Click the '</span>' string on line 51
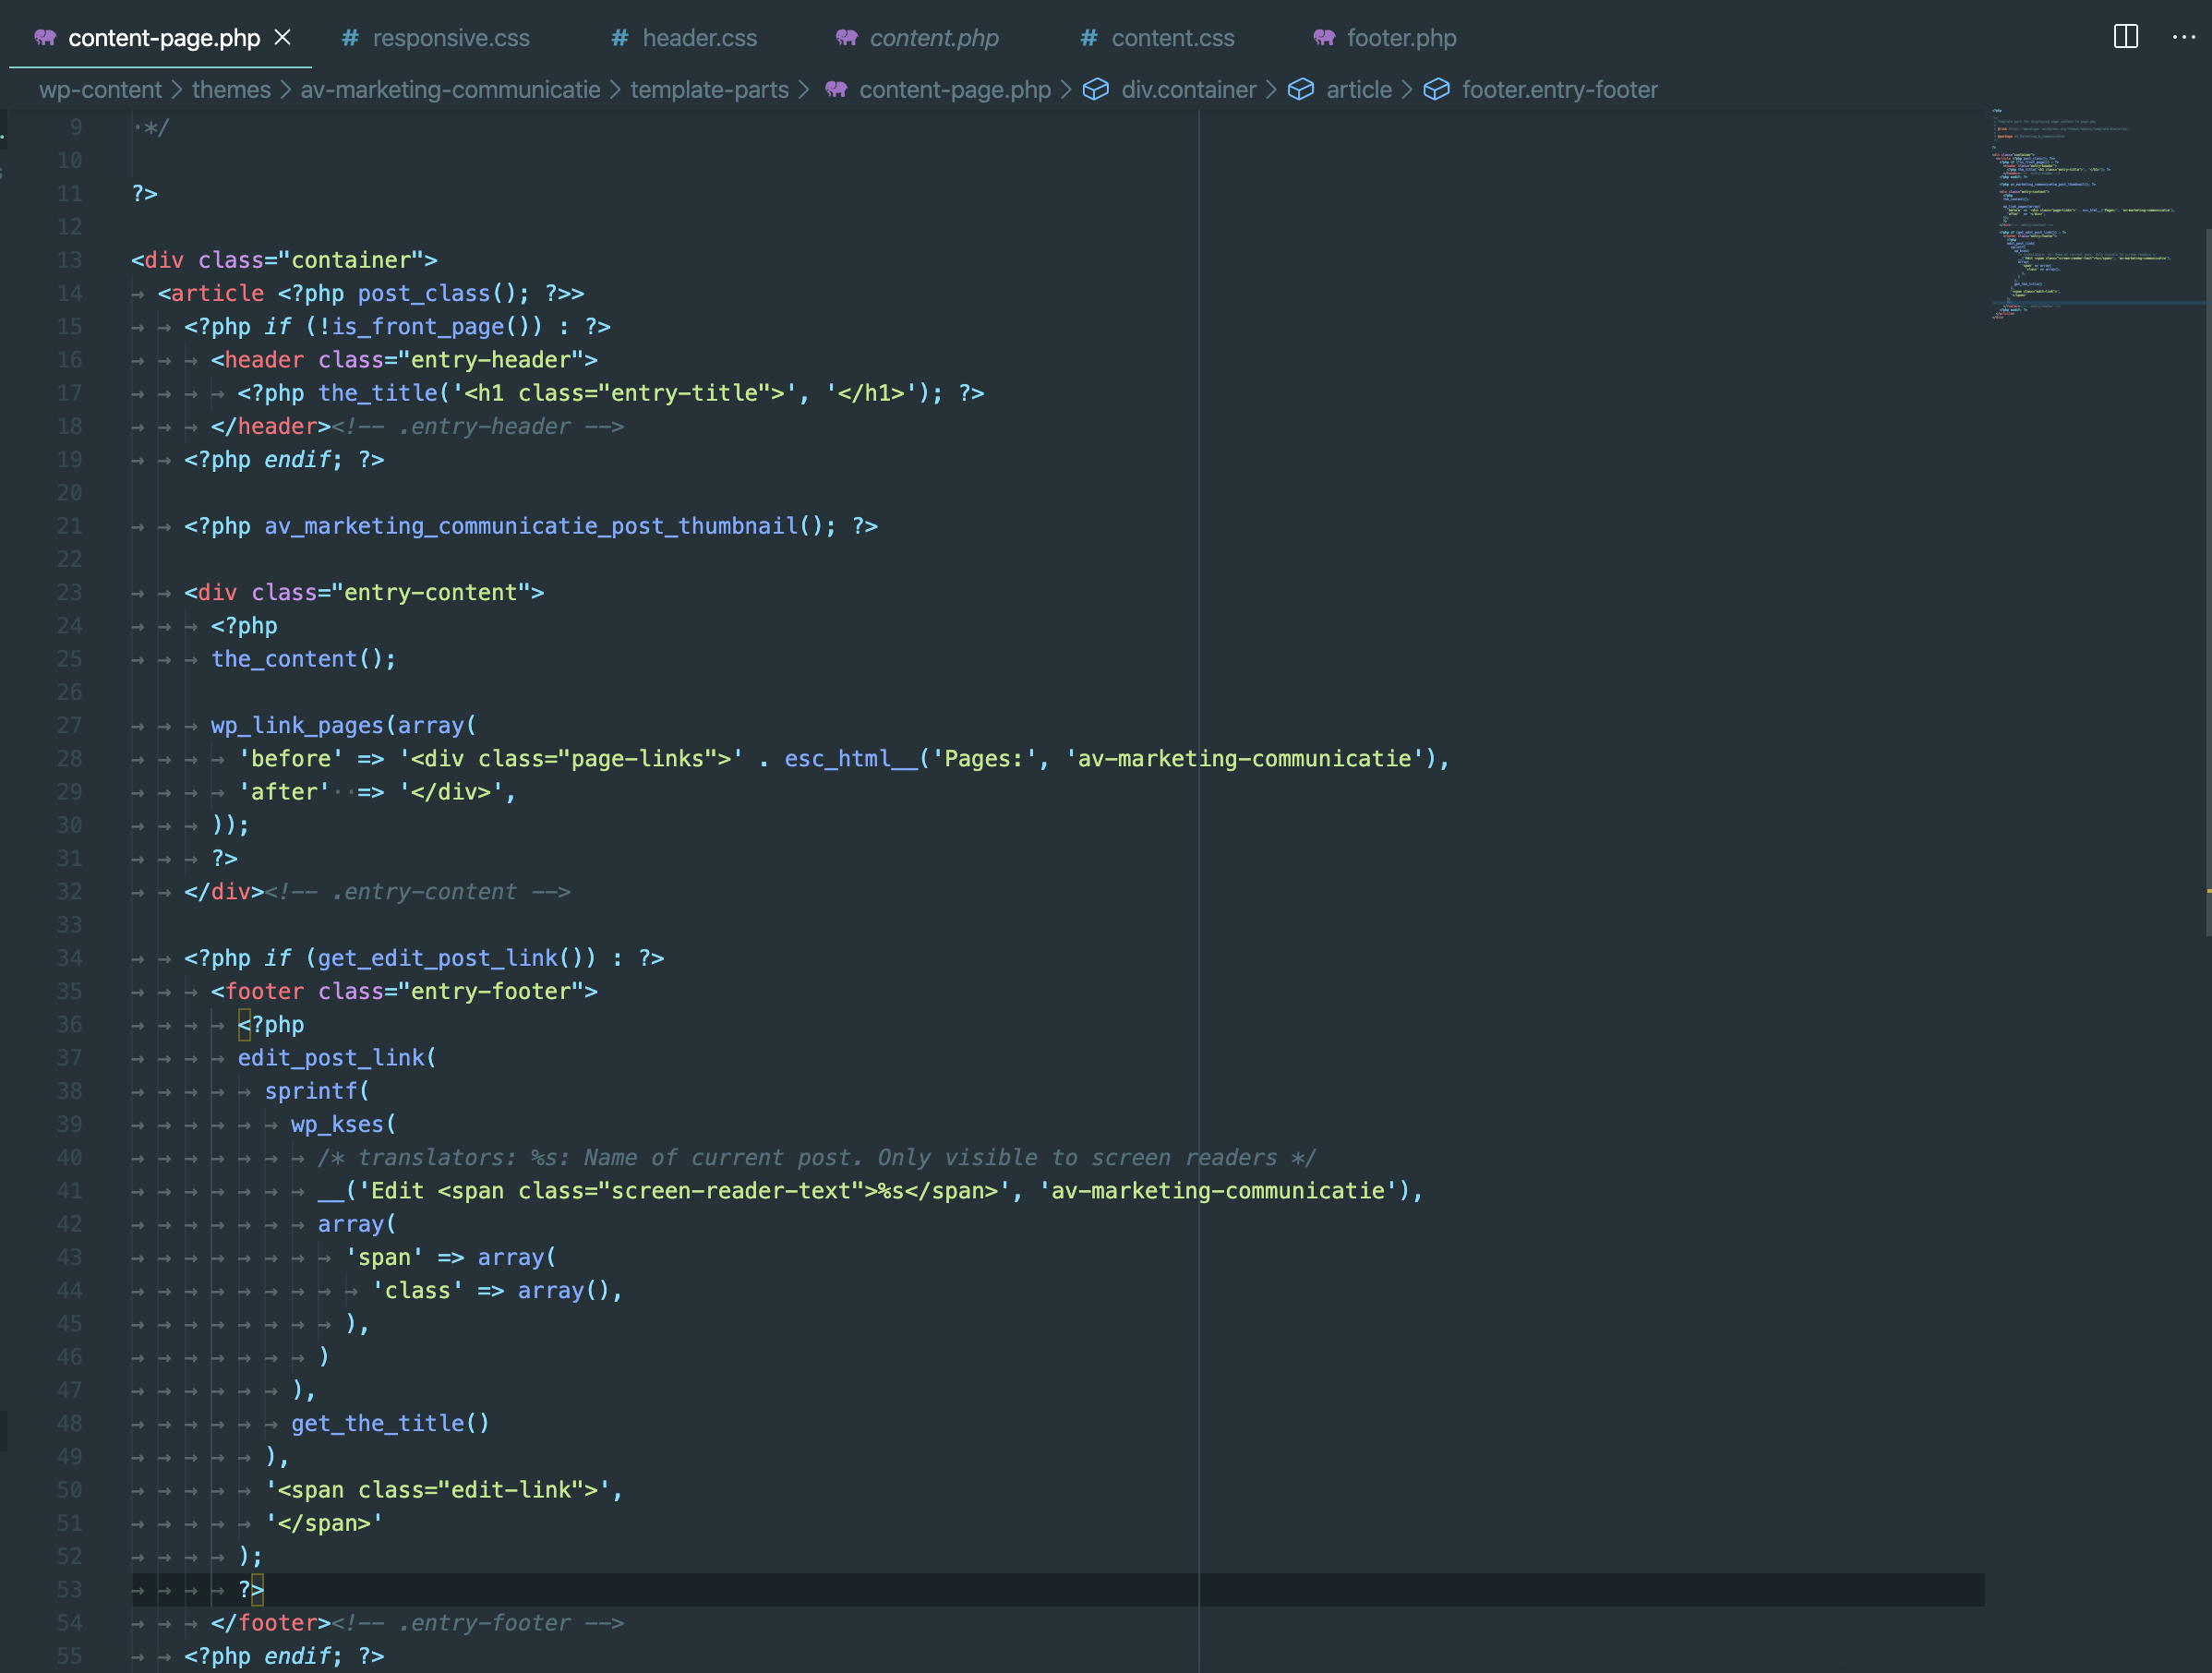2212x1673 pixels. click(324, 1523)
